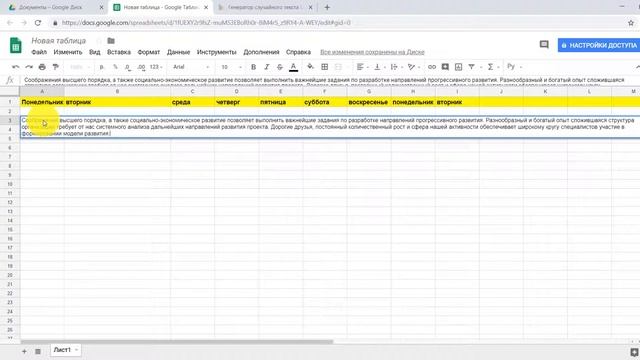Click the НАСТРОЙКИ ДОСТУПА share button

tap(599, 45)
